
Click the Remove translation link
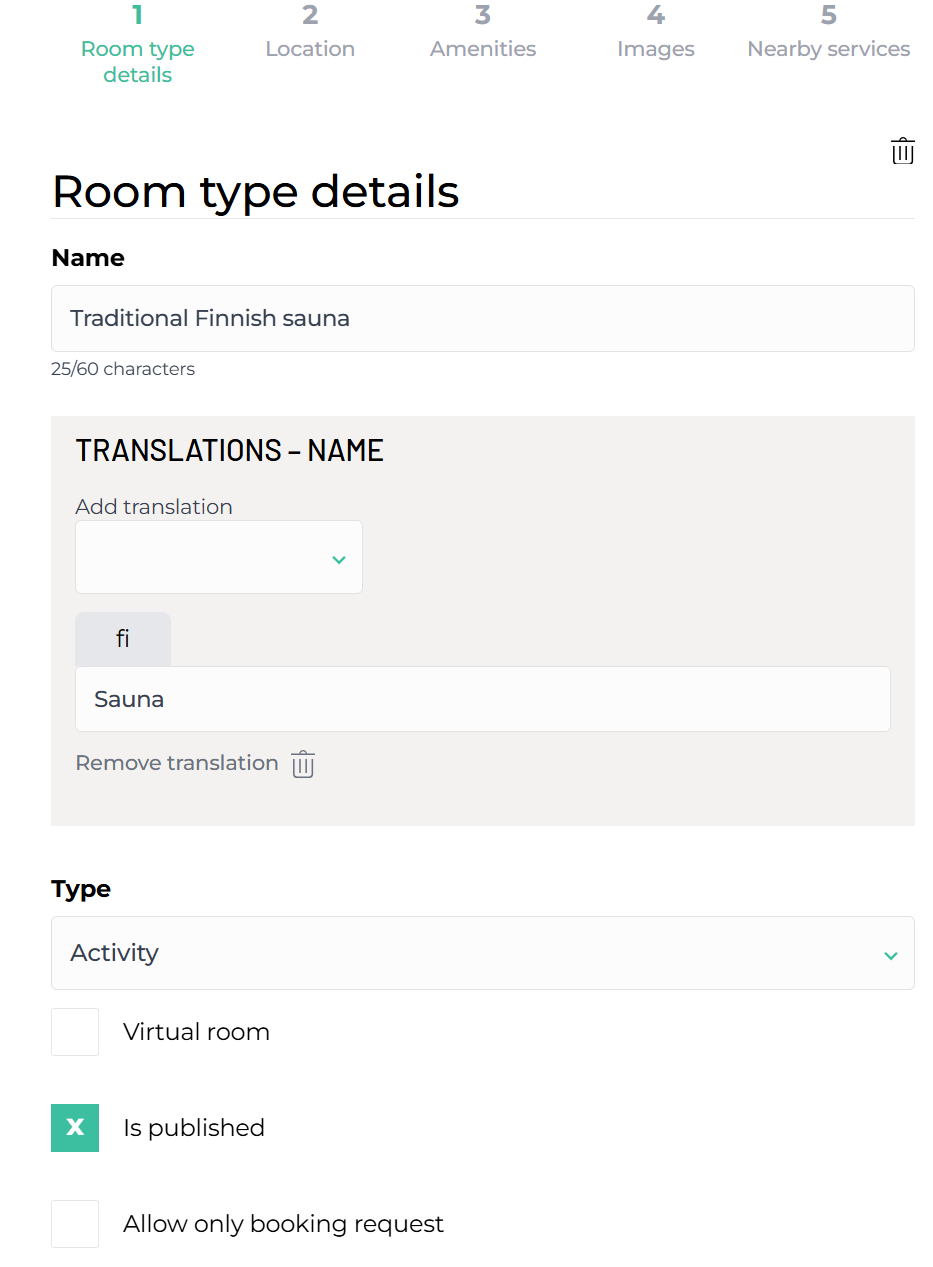coord(177,763)
